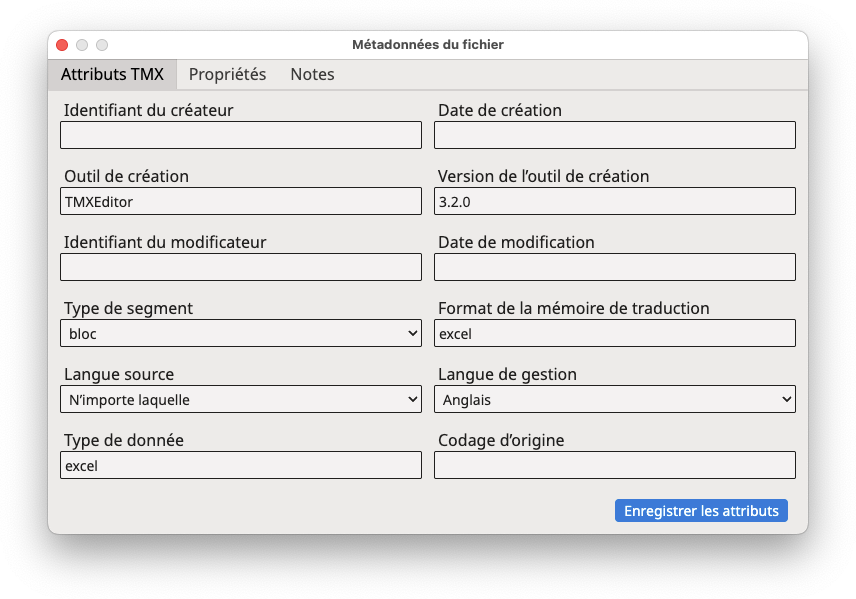This screenshot has width=856, height=599.
Task: Click the Identifiant du modificateur field
Action: point(241,267)
